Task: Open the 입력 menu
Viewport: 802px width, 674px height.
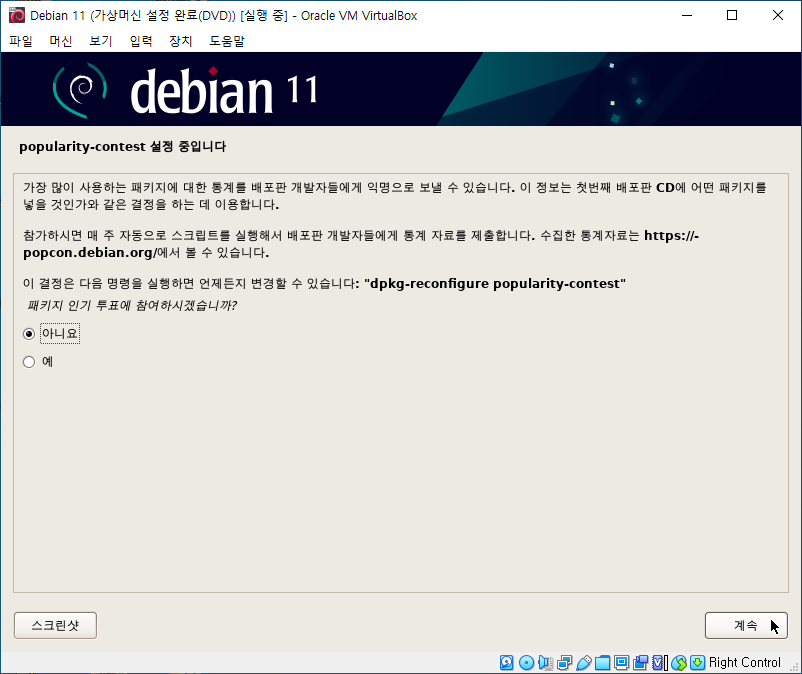Action: [141, 41]
